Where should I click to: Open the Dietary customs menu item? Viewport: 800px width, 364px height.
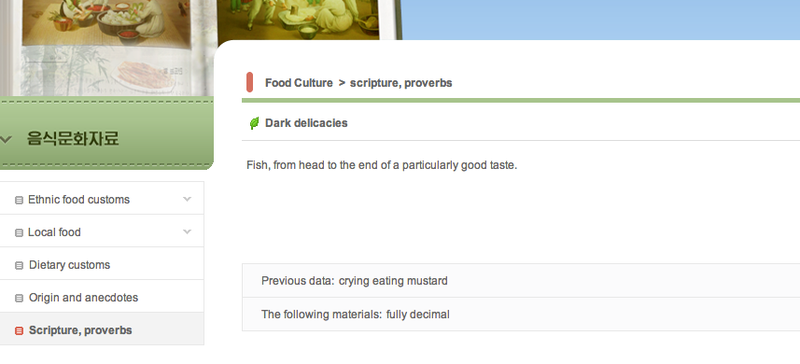tap(102, 265)
